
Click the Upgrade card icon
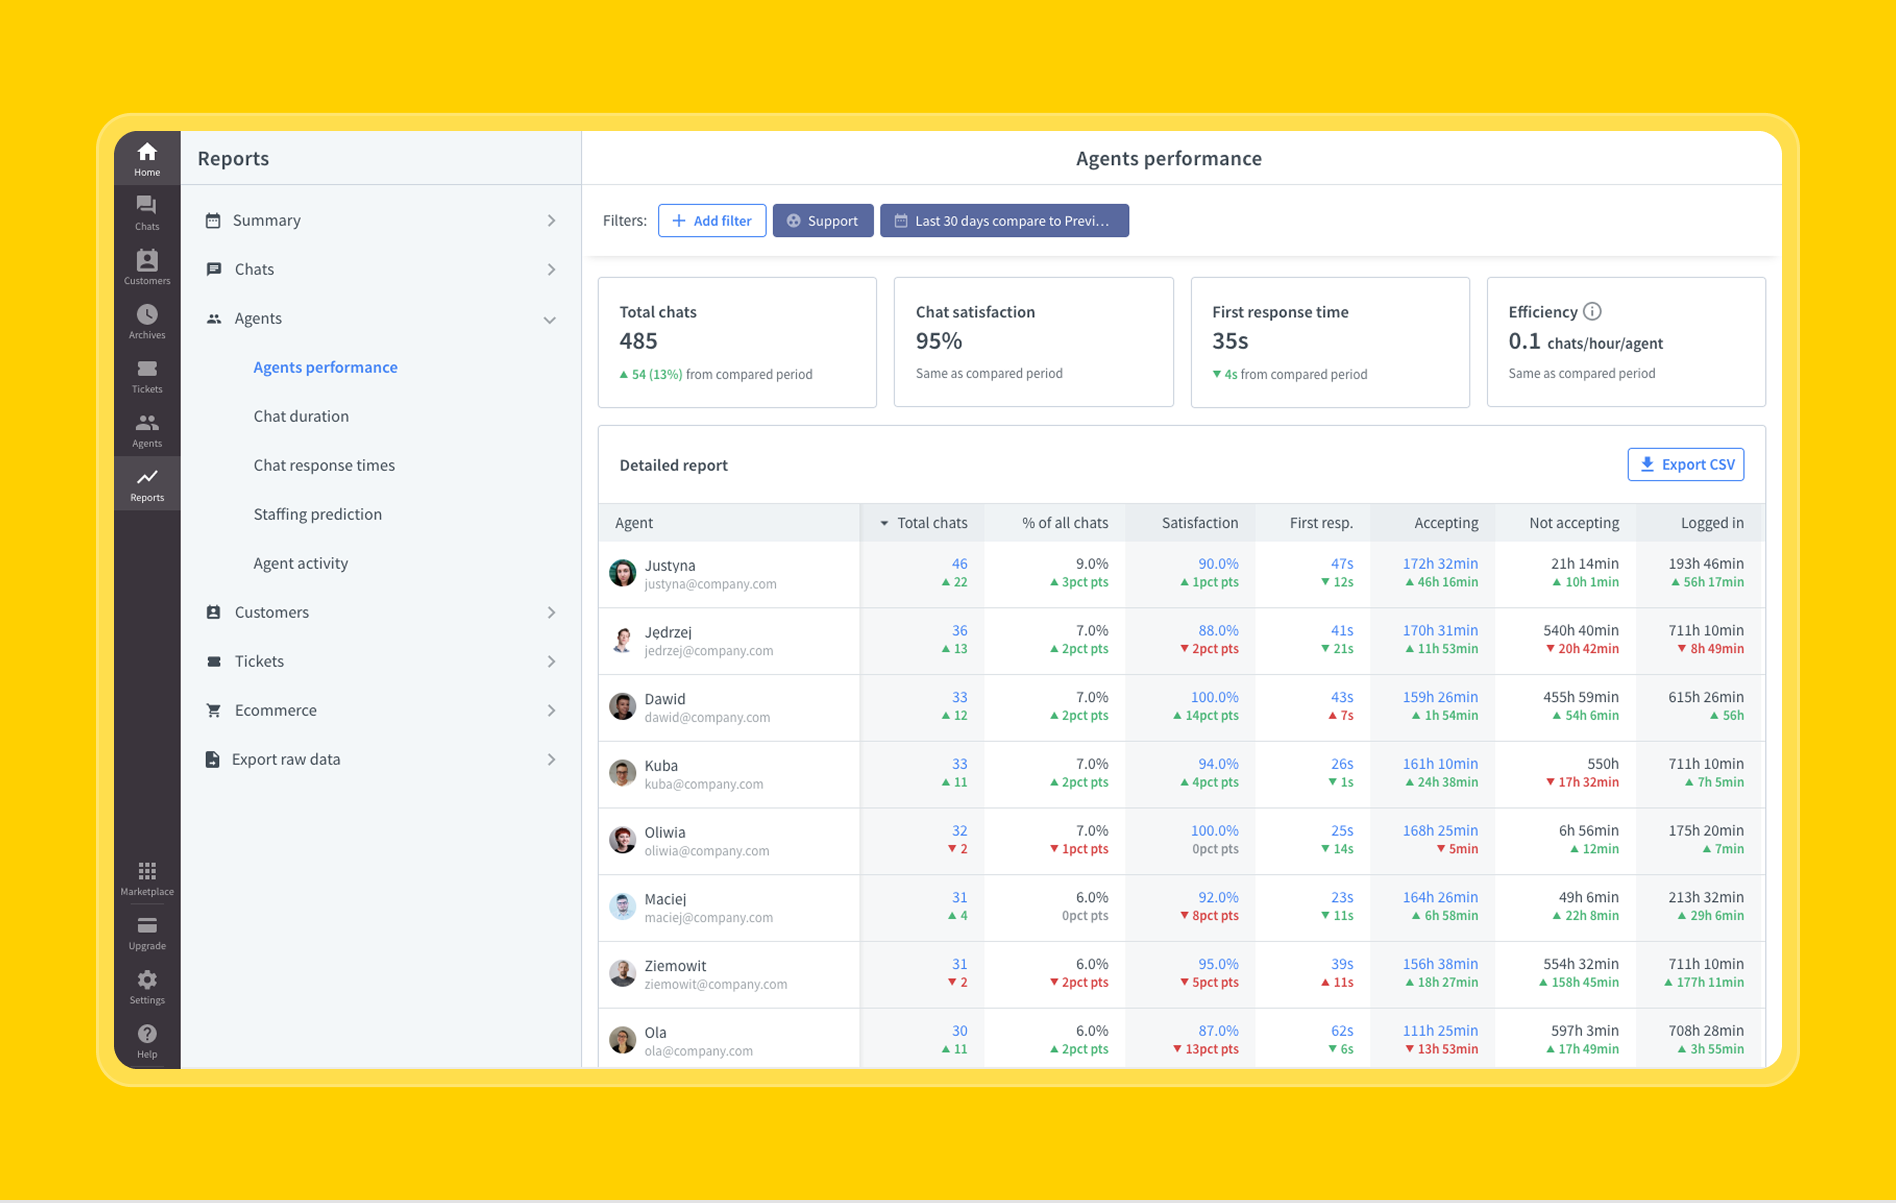(x=147, y=932)
